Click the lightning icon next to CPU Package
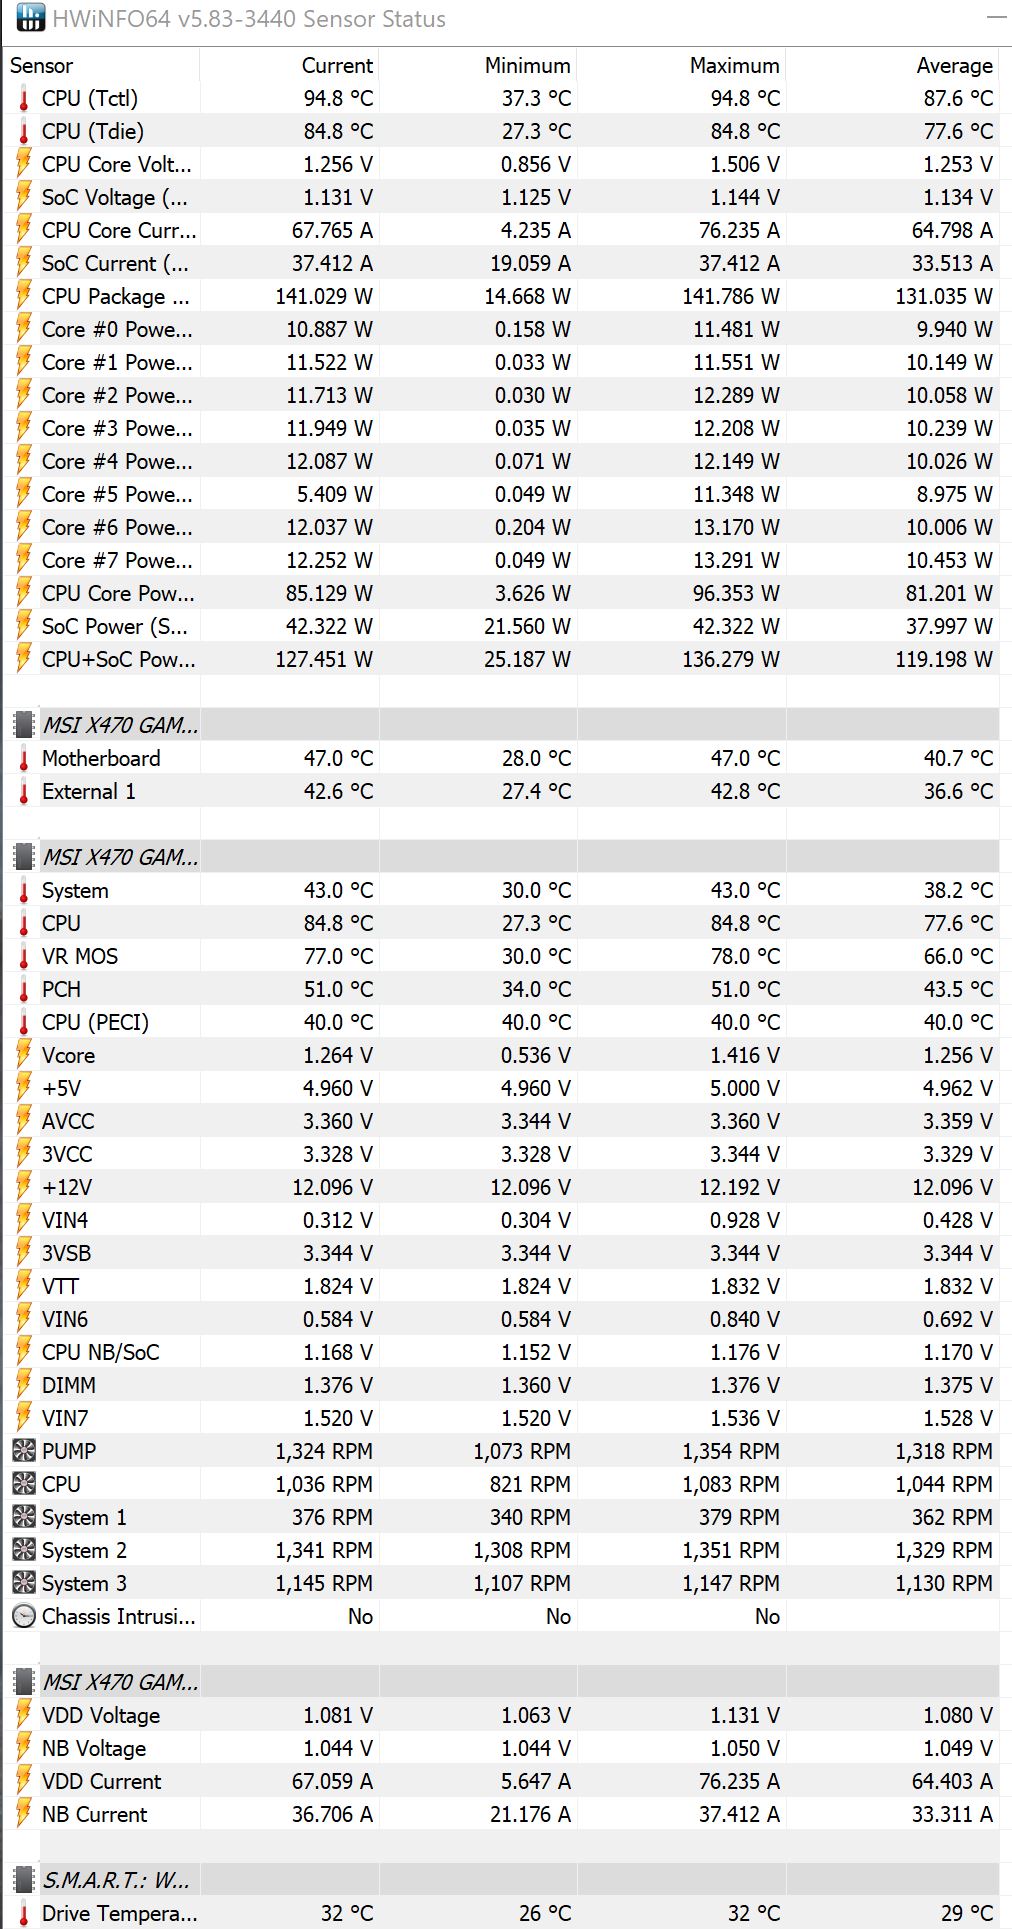The width and height of the screenshot is (1012, 1929). tap(24, 296)
